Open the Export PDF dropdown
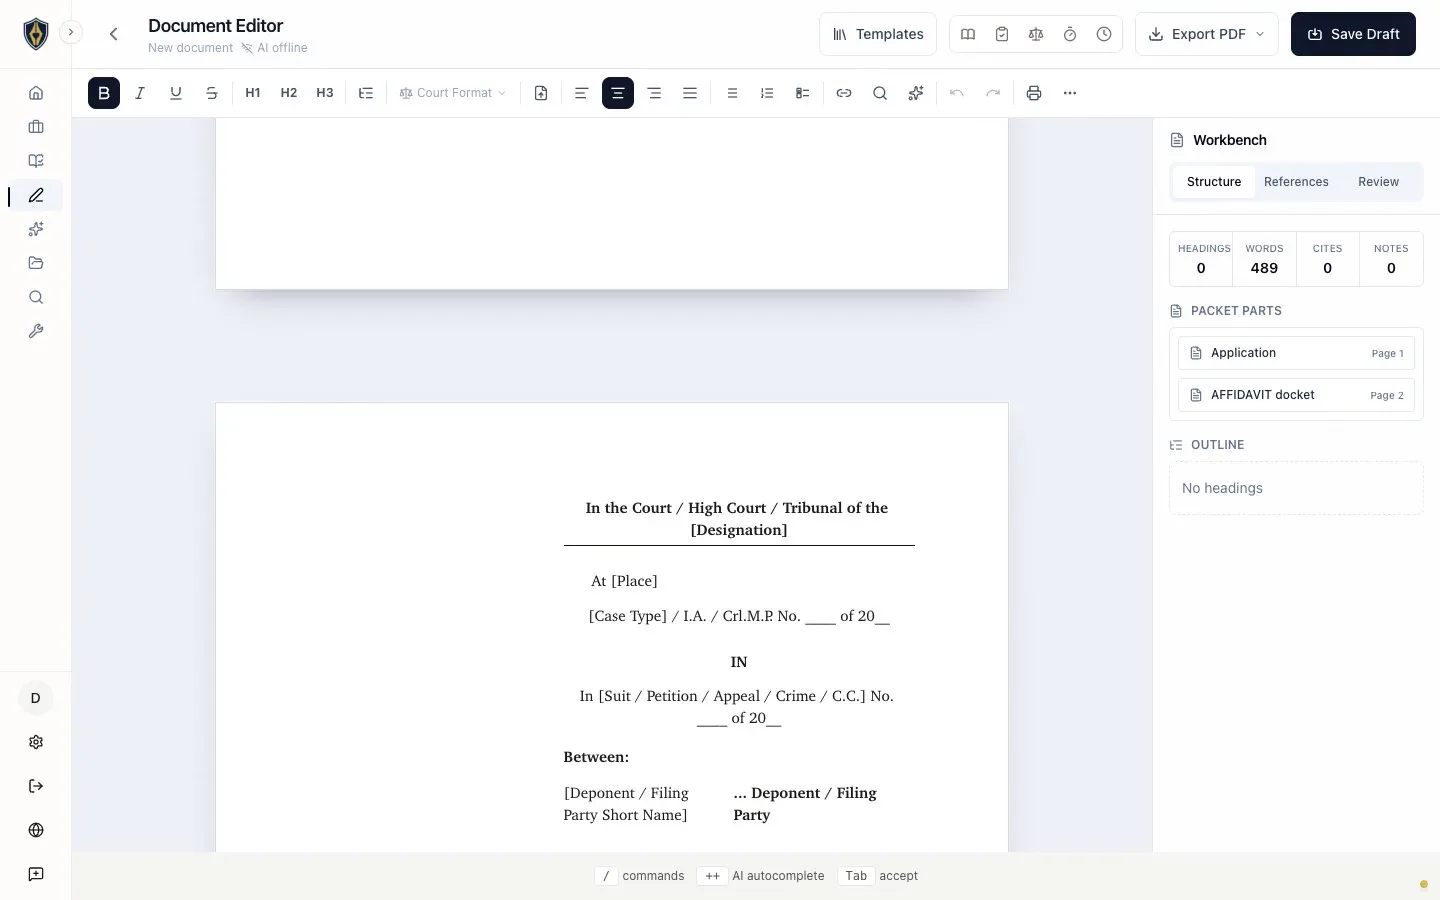This screenshot has height=900, width=1440. (x=1207, y=34)
